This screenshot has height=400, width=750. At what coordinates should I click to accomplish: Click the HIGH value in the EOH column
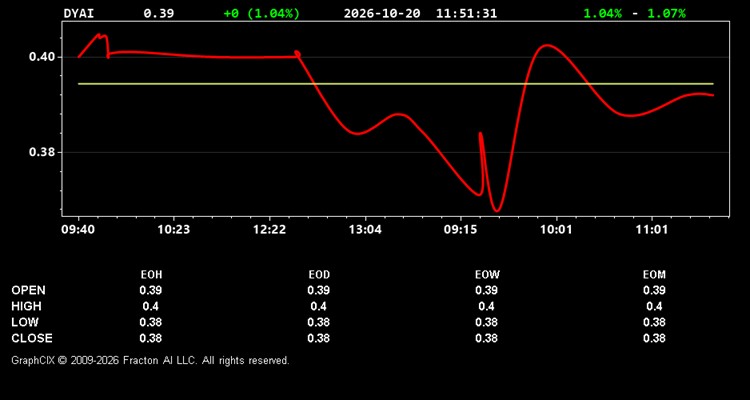click(x=151, y=306)
